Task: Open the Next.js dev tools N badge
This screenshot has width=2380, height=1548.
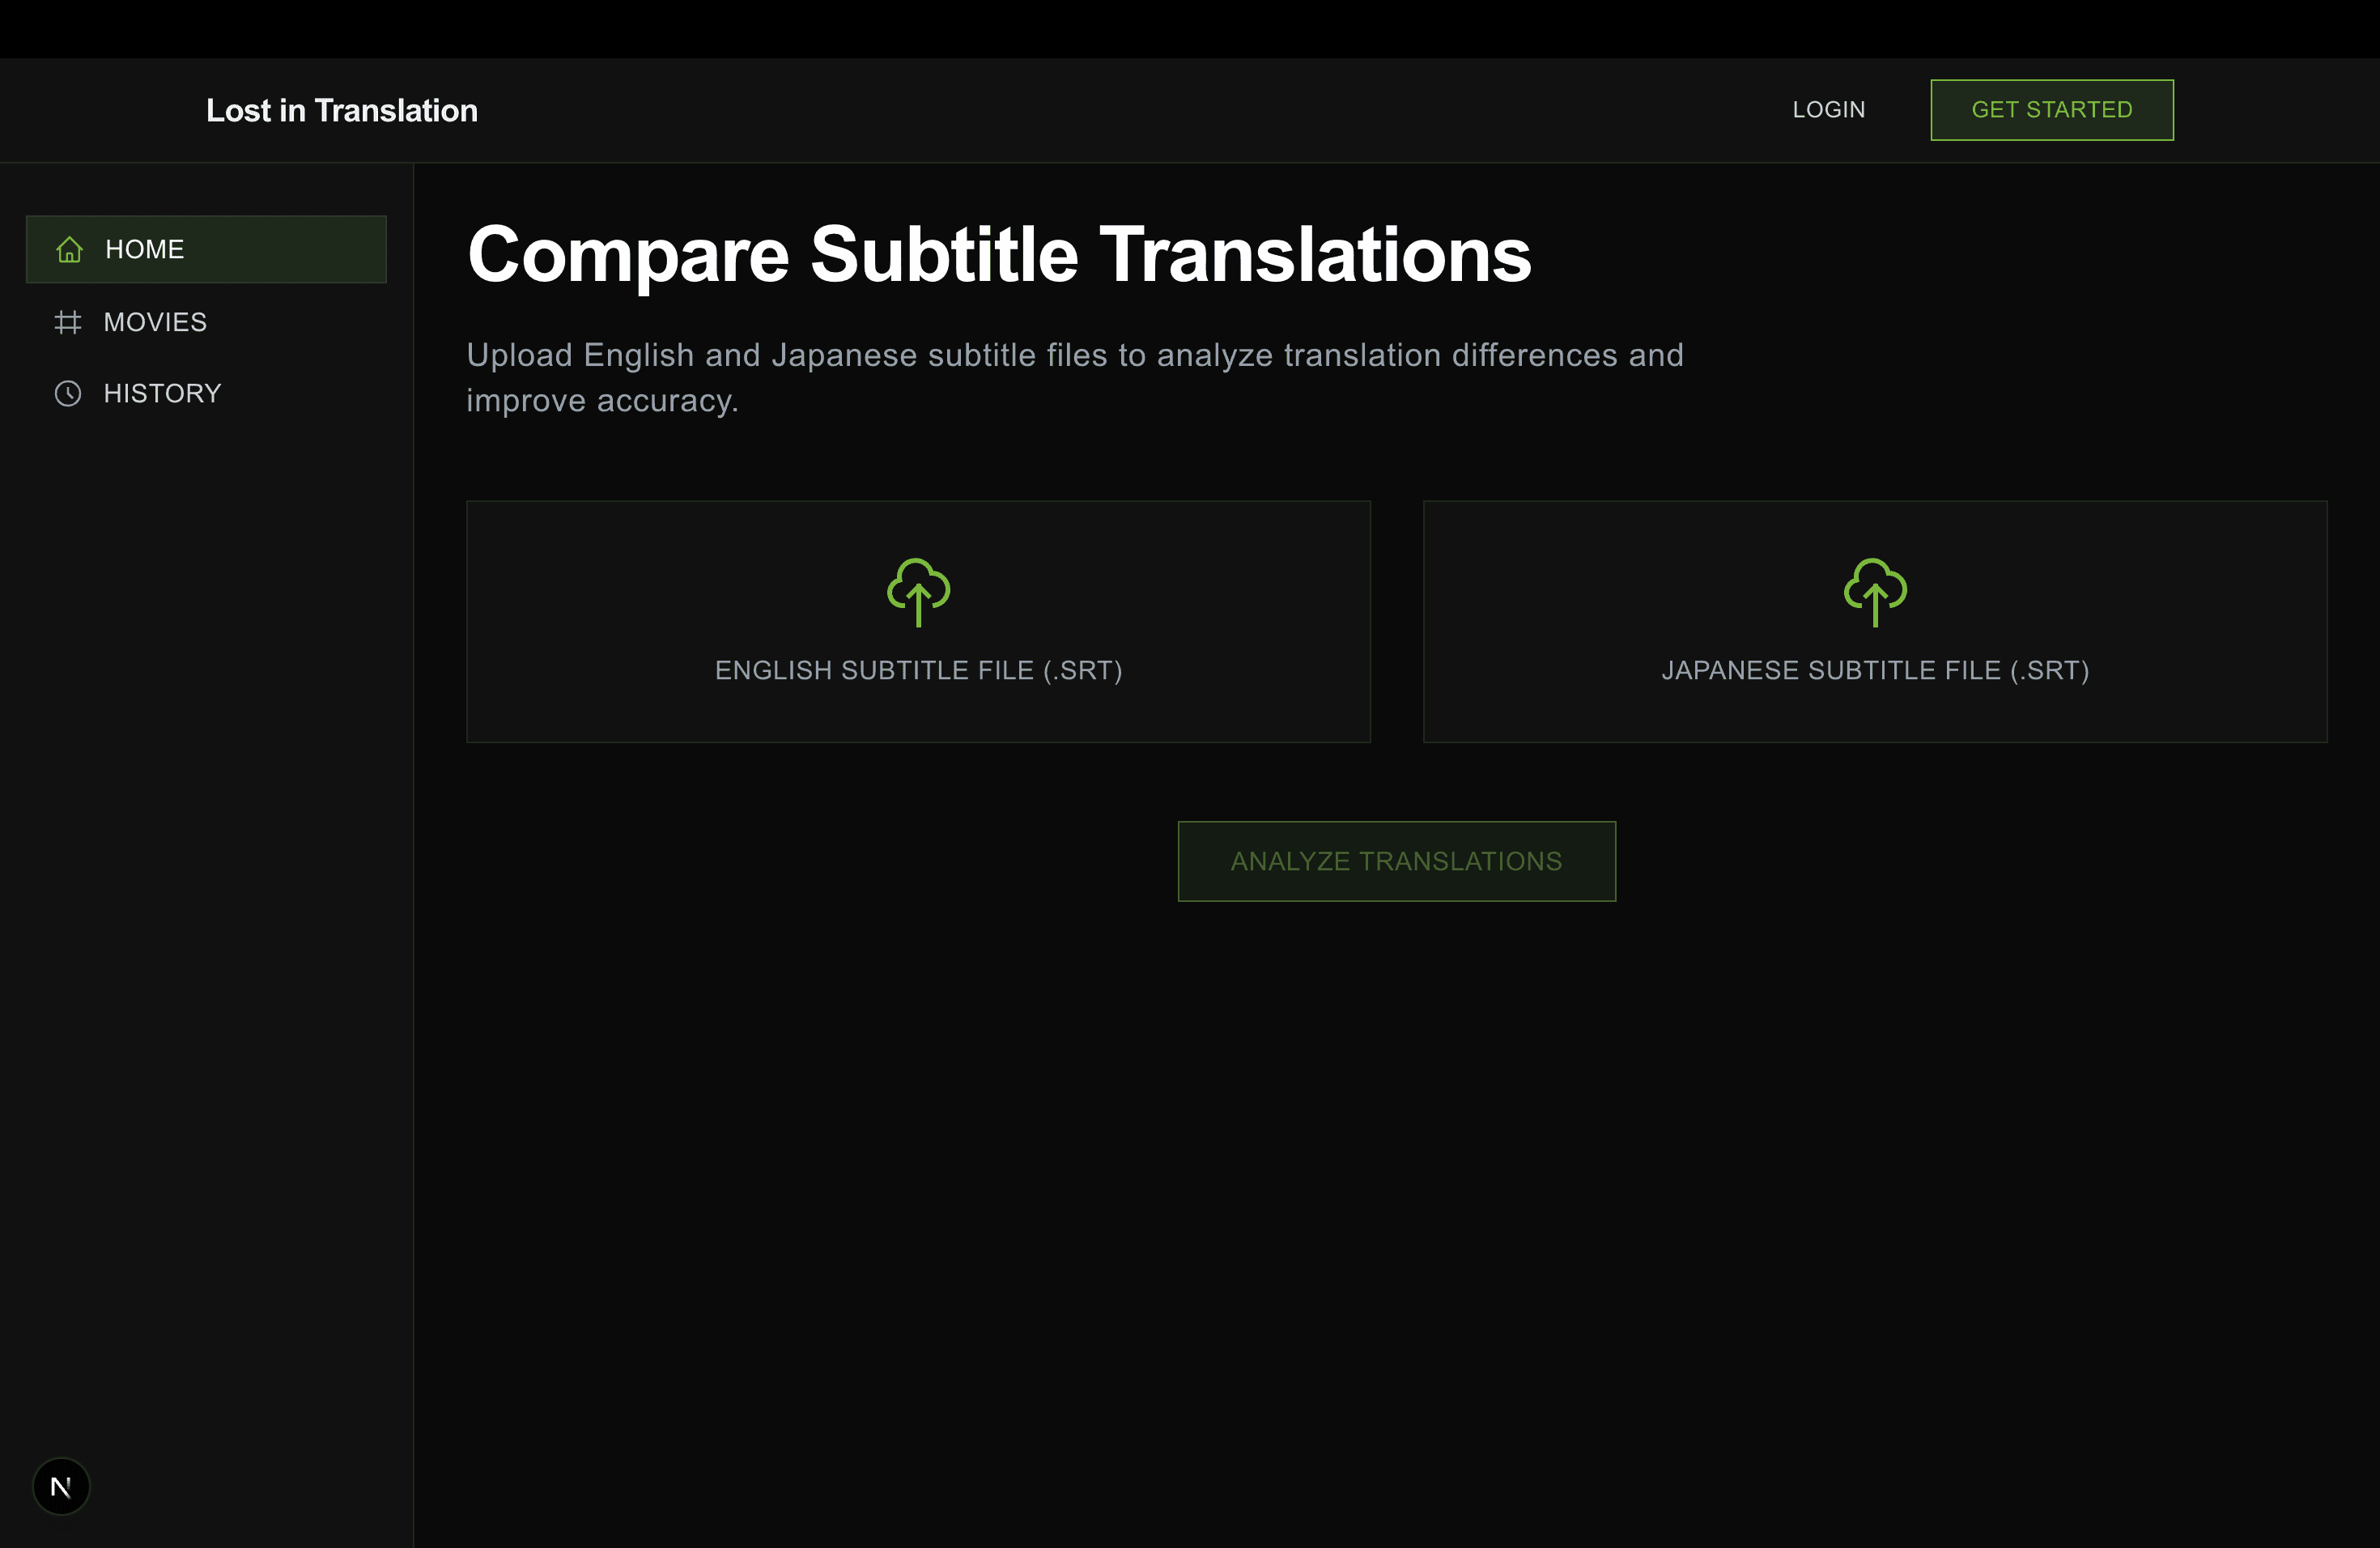Action: [61, 1486]
